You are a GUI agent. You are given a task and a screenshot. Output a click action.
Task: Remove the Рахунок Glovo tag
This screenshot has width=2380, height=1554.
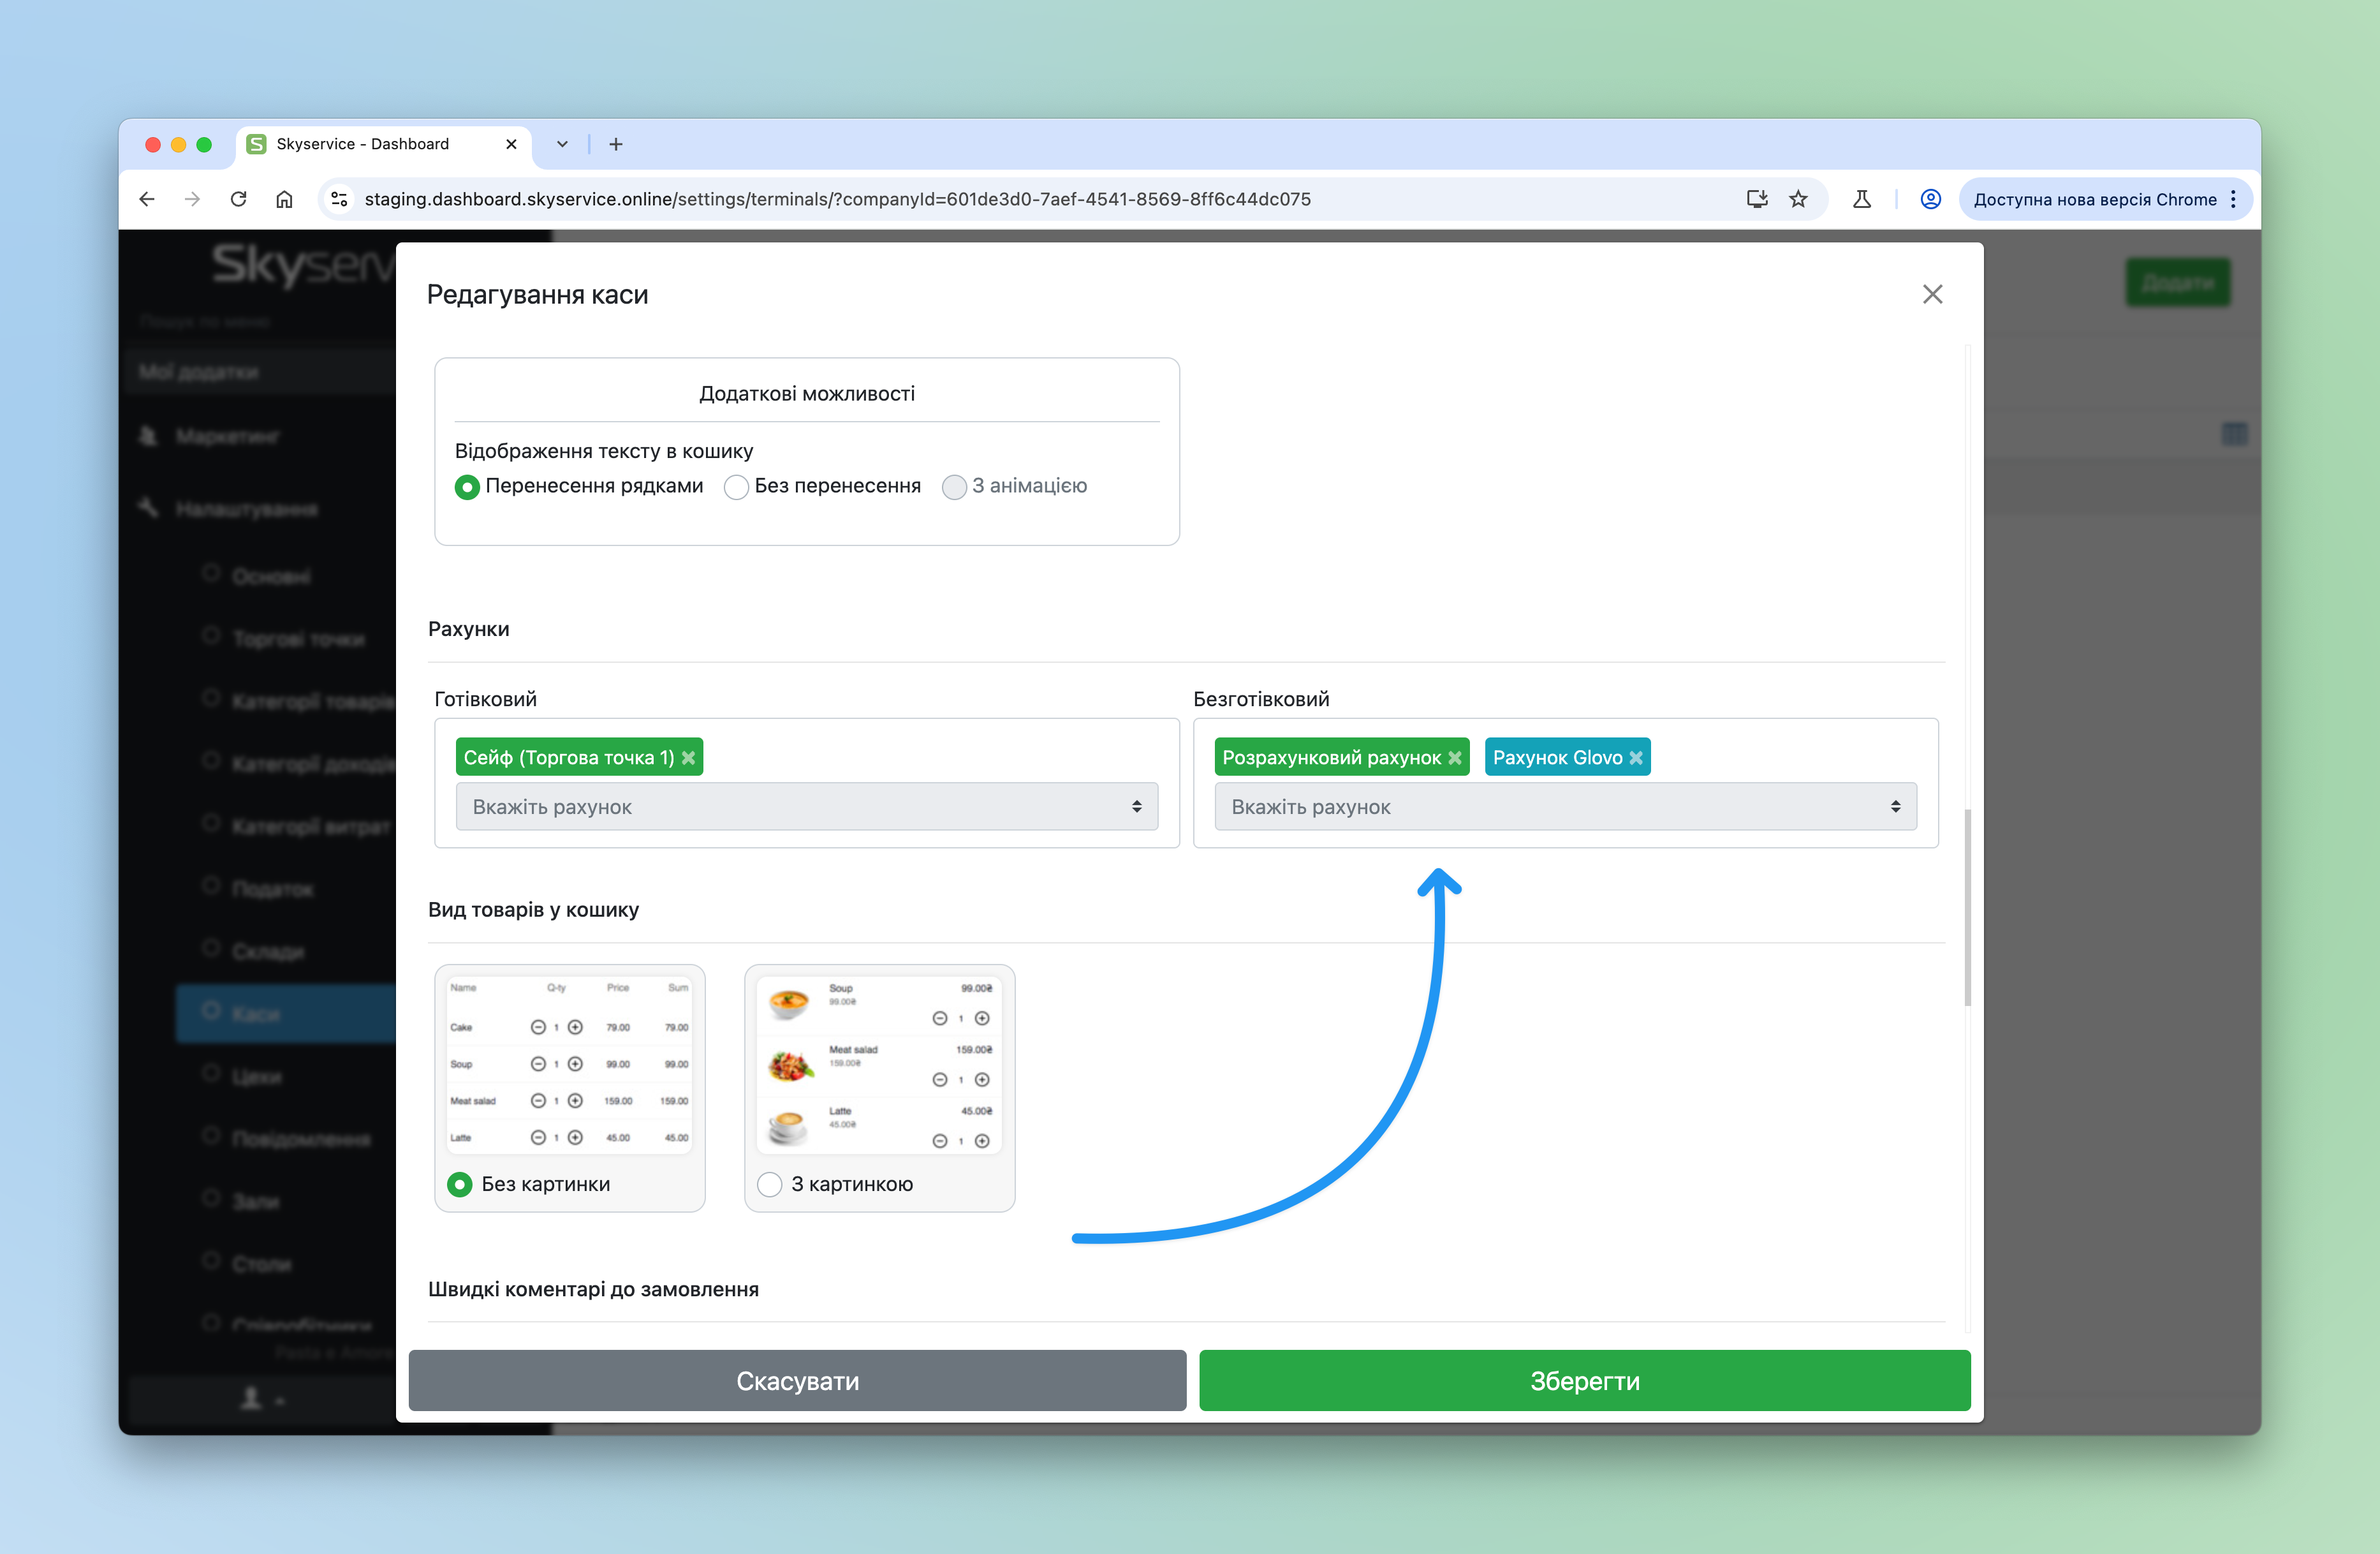(1636, 758)
